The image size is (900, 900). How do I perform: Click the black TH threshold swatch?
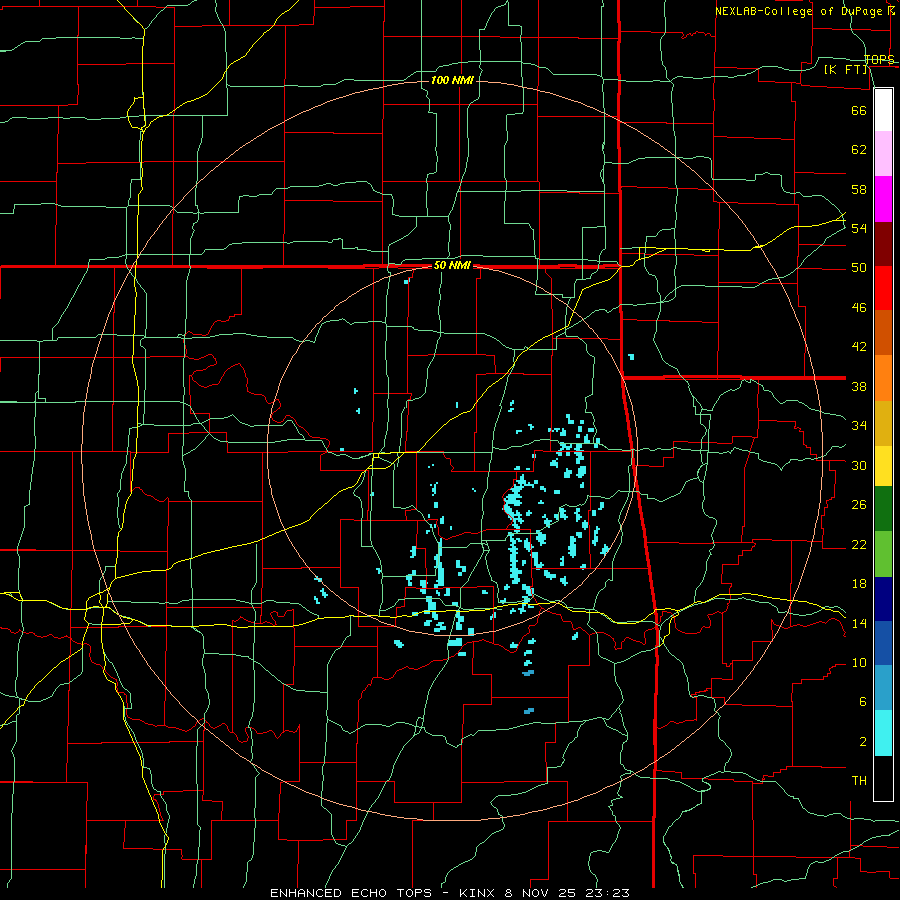[883, 778]
